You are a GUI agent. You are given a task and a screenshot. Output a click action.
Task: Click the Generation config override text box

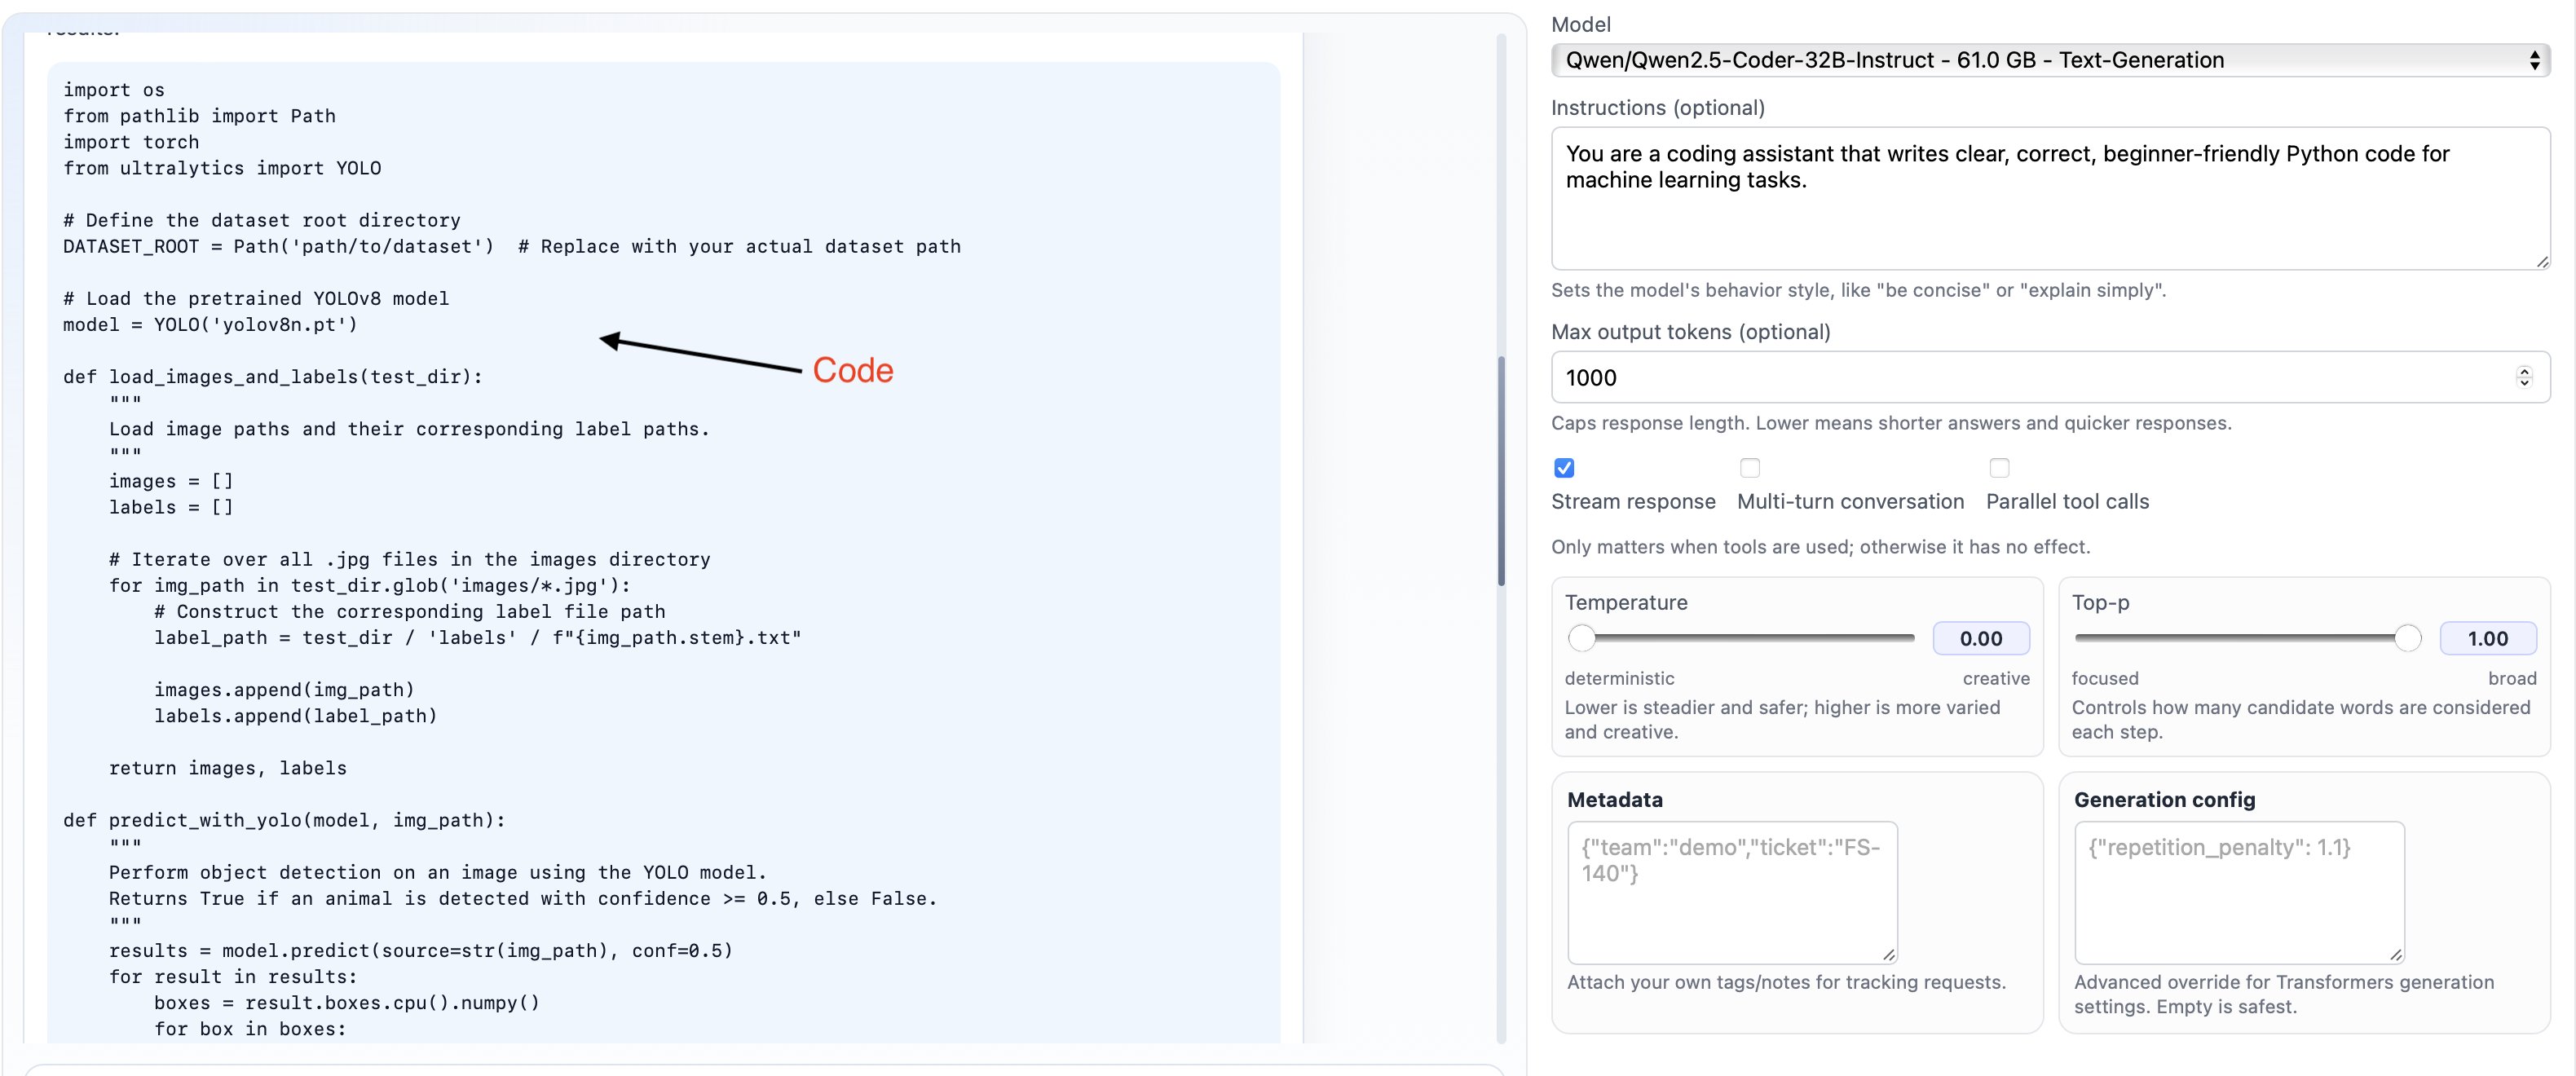click(x=2239, y=890)
